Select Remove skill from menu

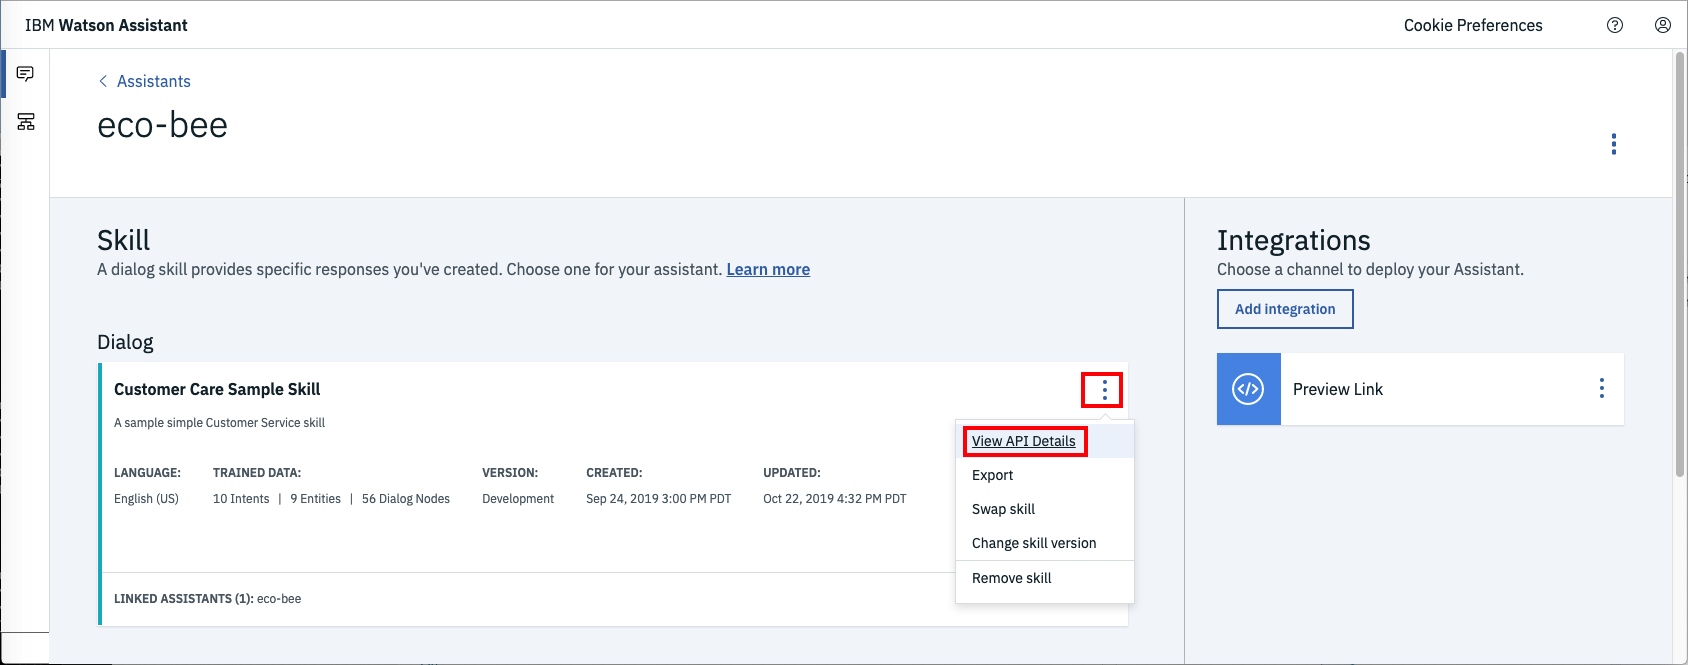tap(1012, 578)
